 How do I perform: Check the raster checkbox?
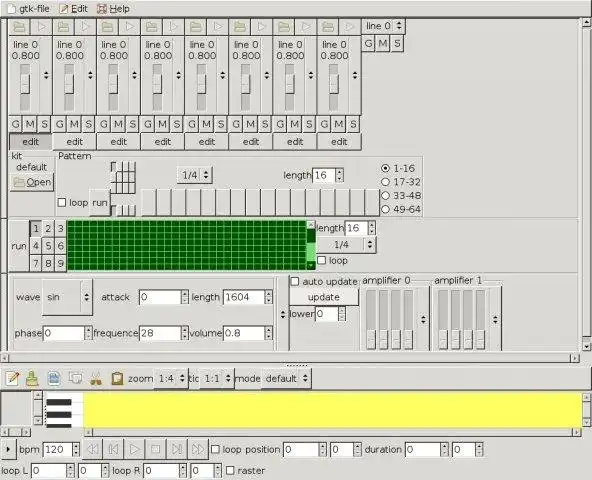coord(230,471)
